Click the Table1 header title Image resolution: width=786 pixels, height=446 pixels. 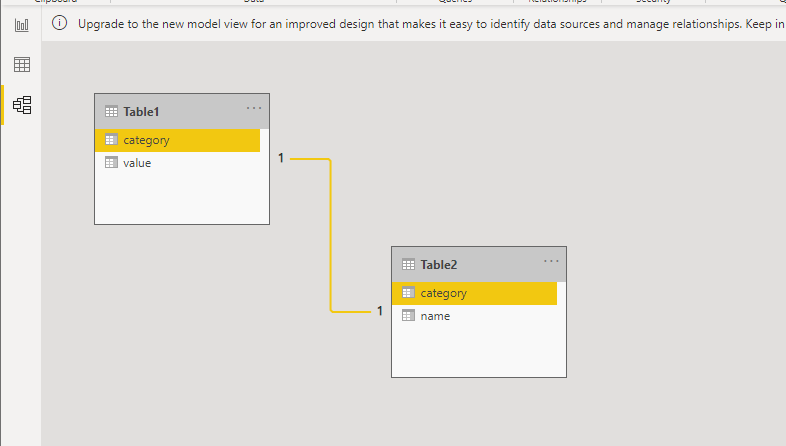(141, 112)
